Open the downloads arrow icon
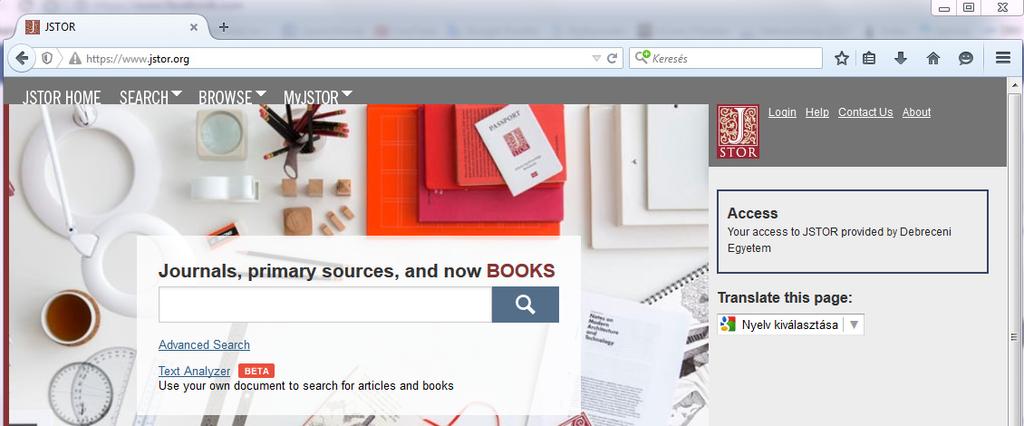The image size is (1024, 426). click(901, 58)
